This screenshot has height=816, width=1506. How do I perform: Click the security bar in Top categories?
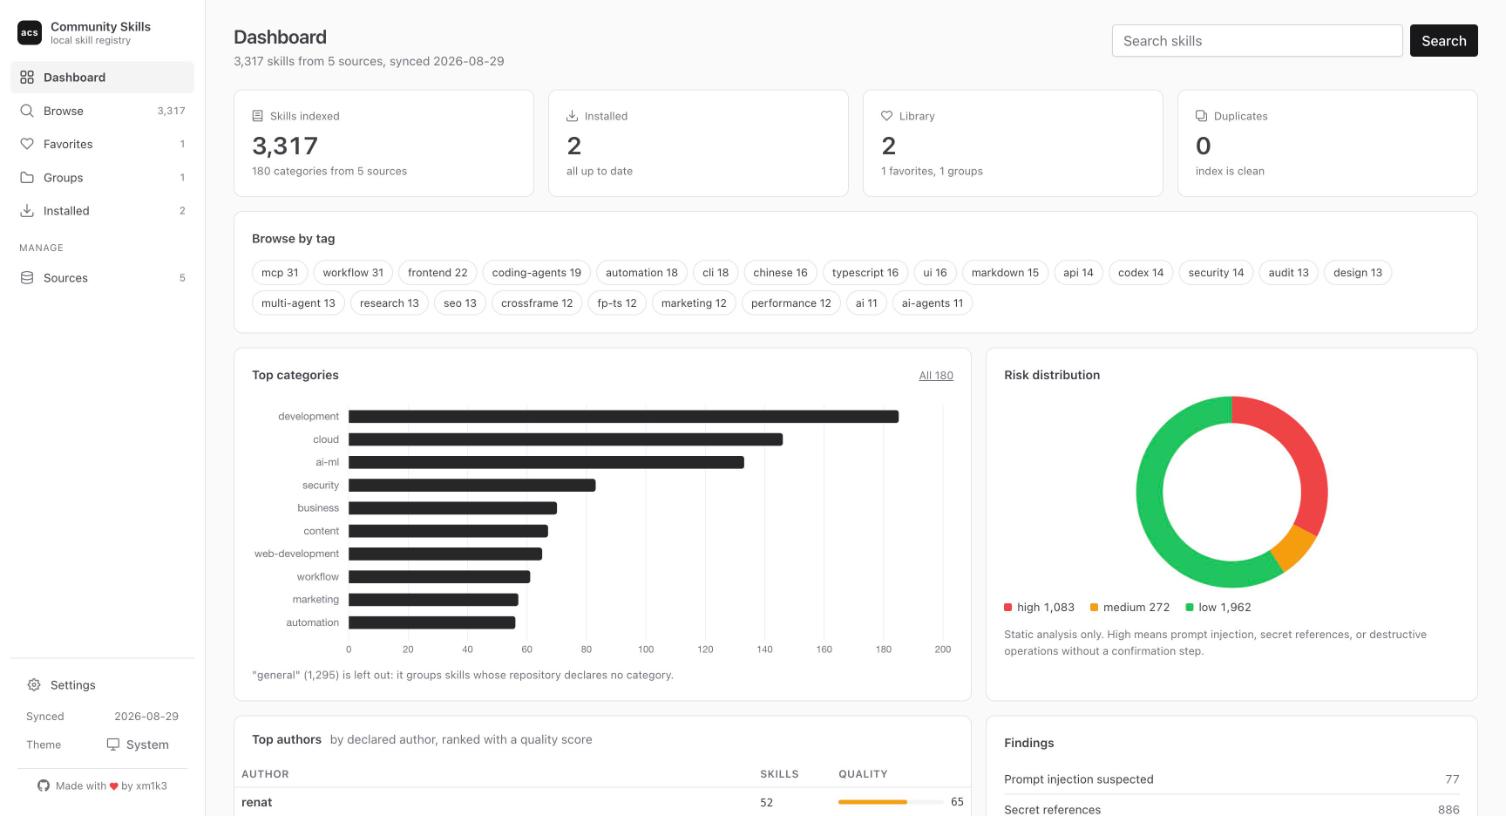click(472, 485)
